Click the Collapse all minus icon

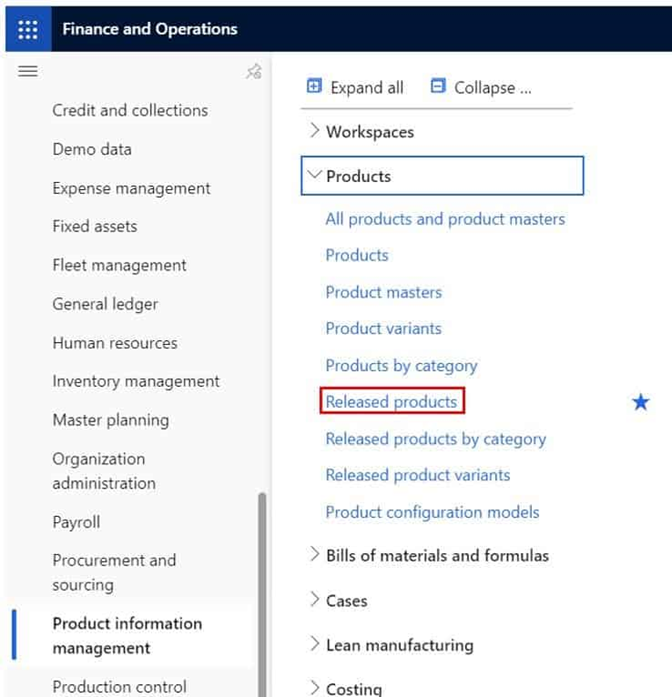[438, 85]
